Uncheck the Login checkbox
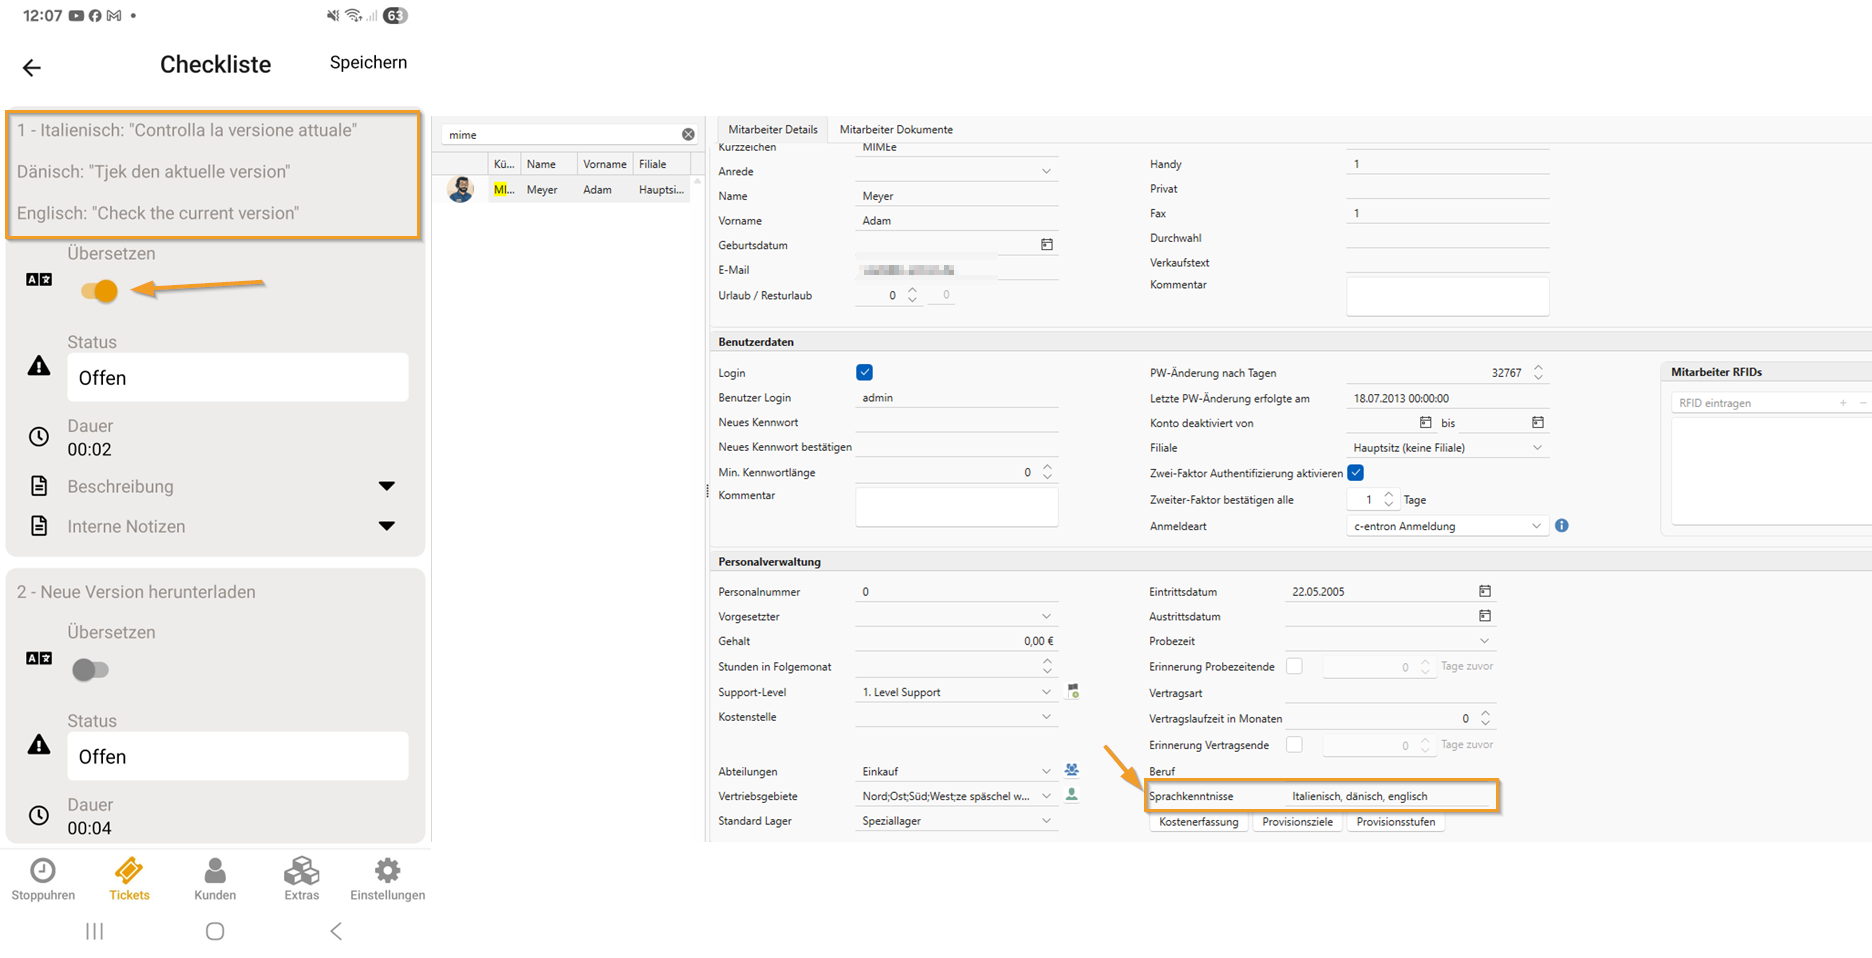The height and width of the screenshot is (958, 1872). [865, 372]
